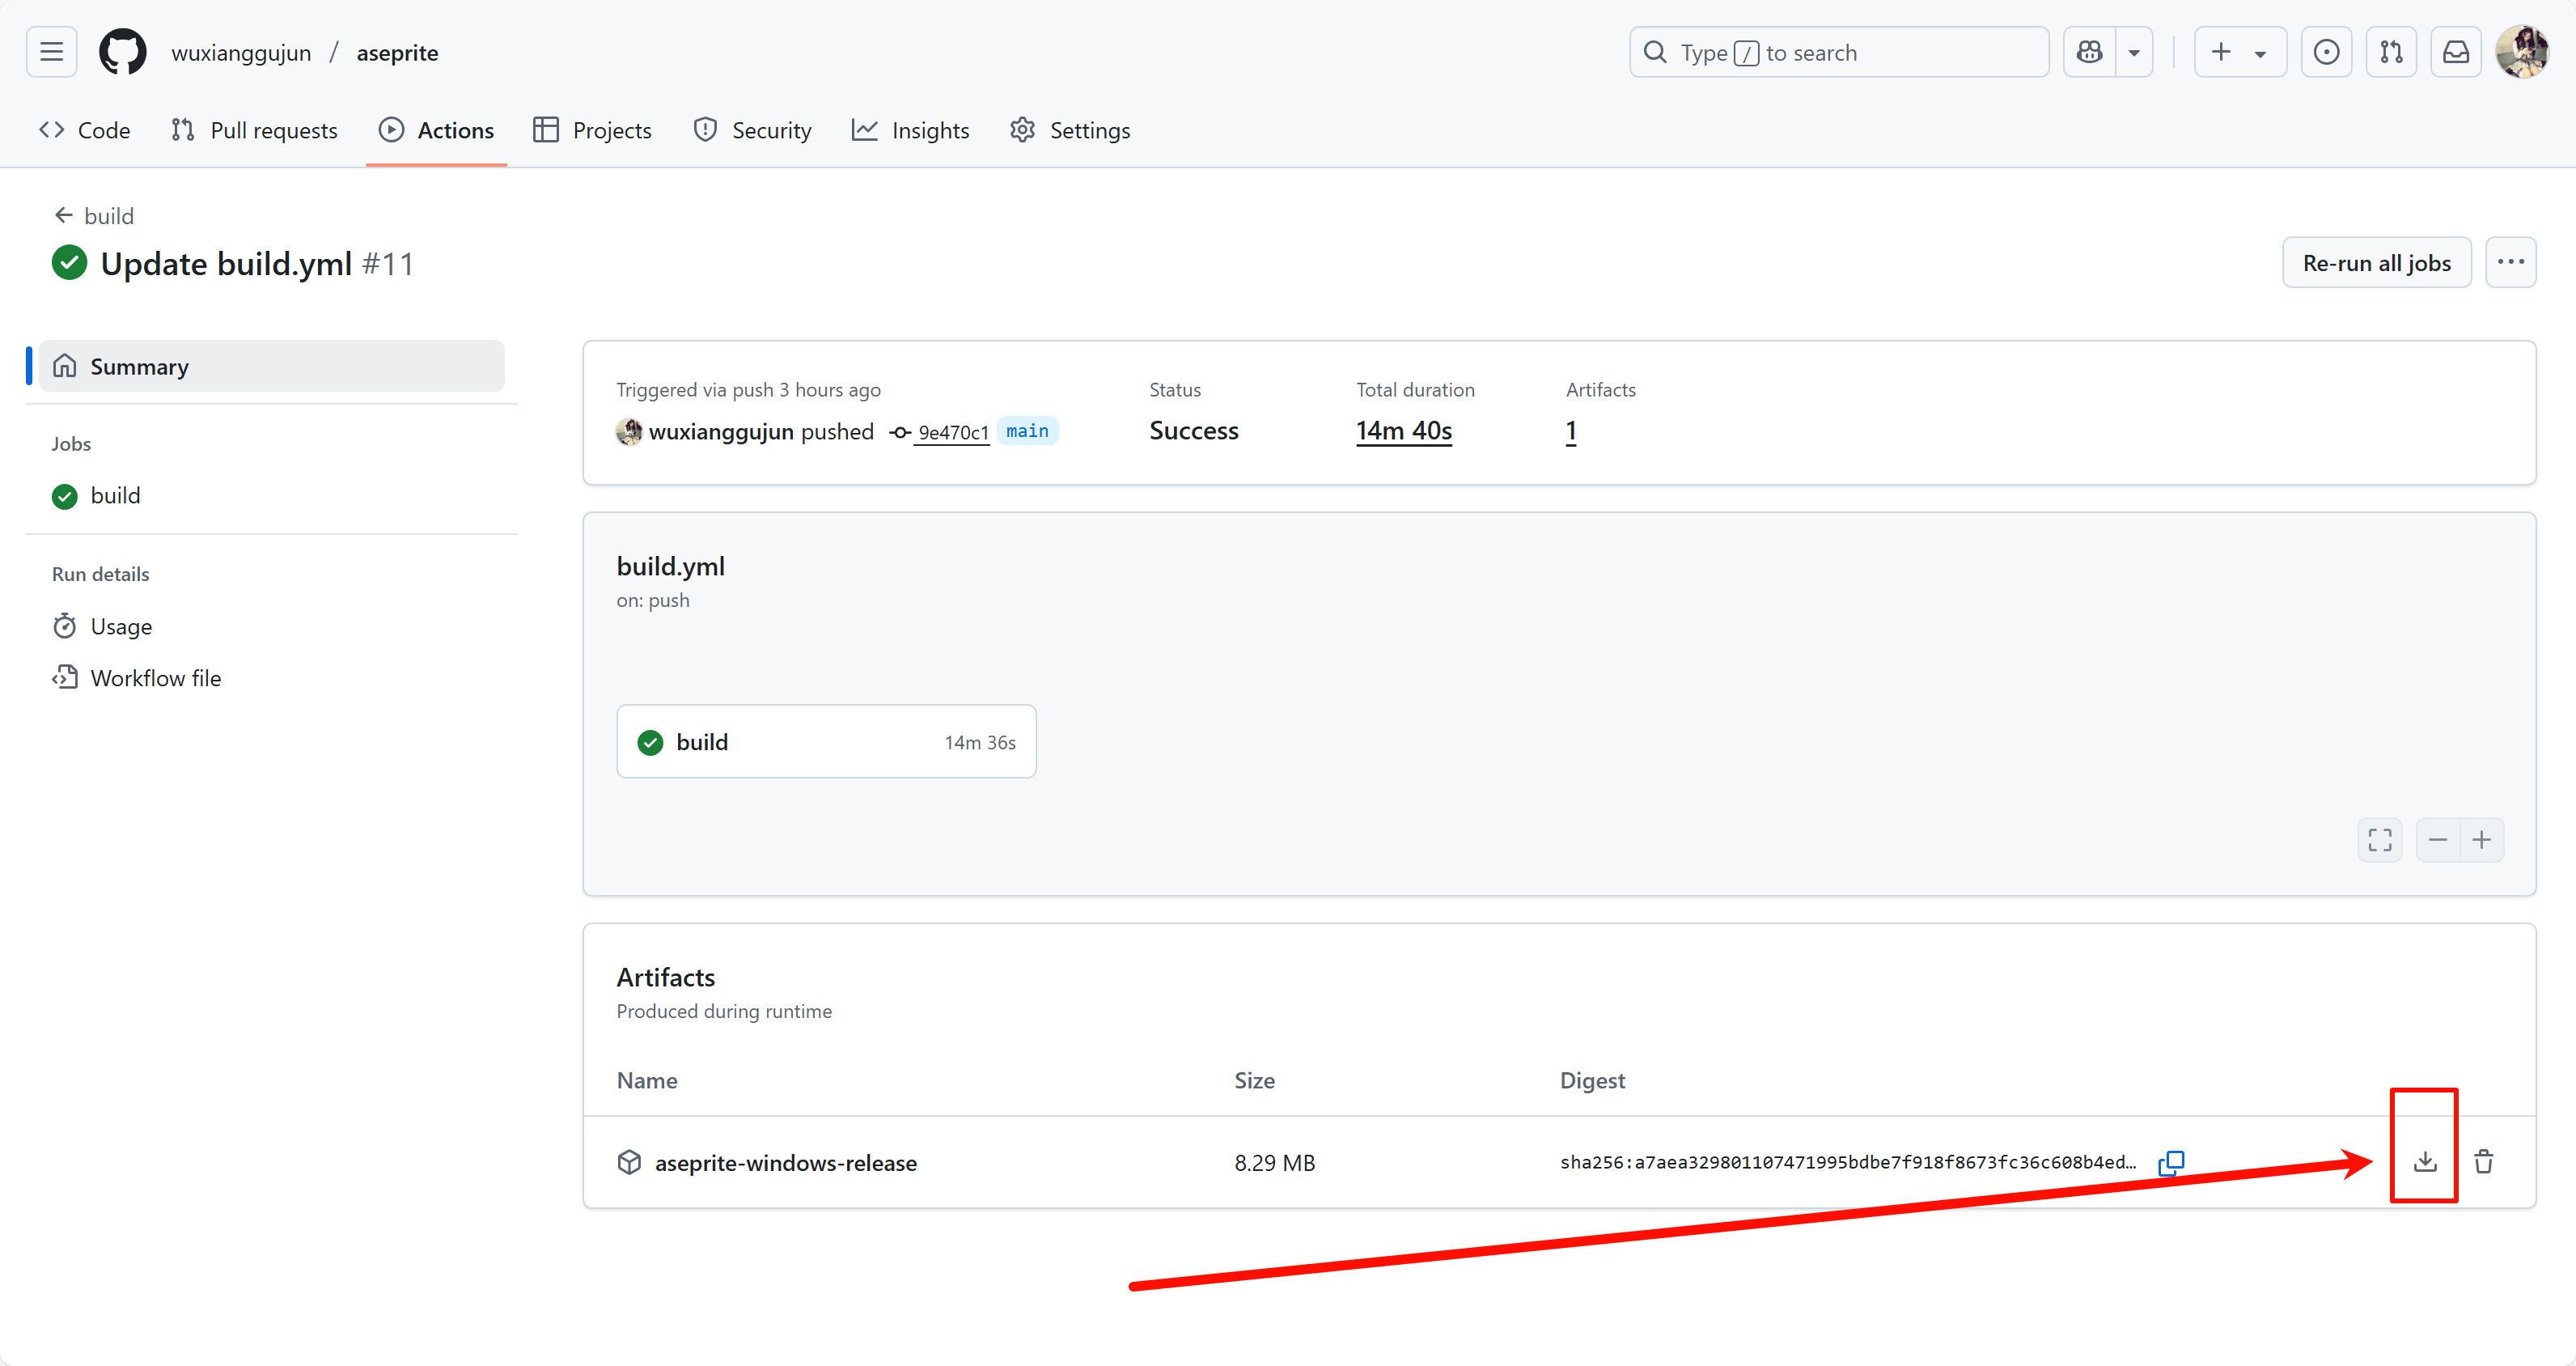Click the search bar to type a query
The height and width of the screenshot is (1366, 2576).
pyautogui.click(x=1838, y=51)
